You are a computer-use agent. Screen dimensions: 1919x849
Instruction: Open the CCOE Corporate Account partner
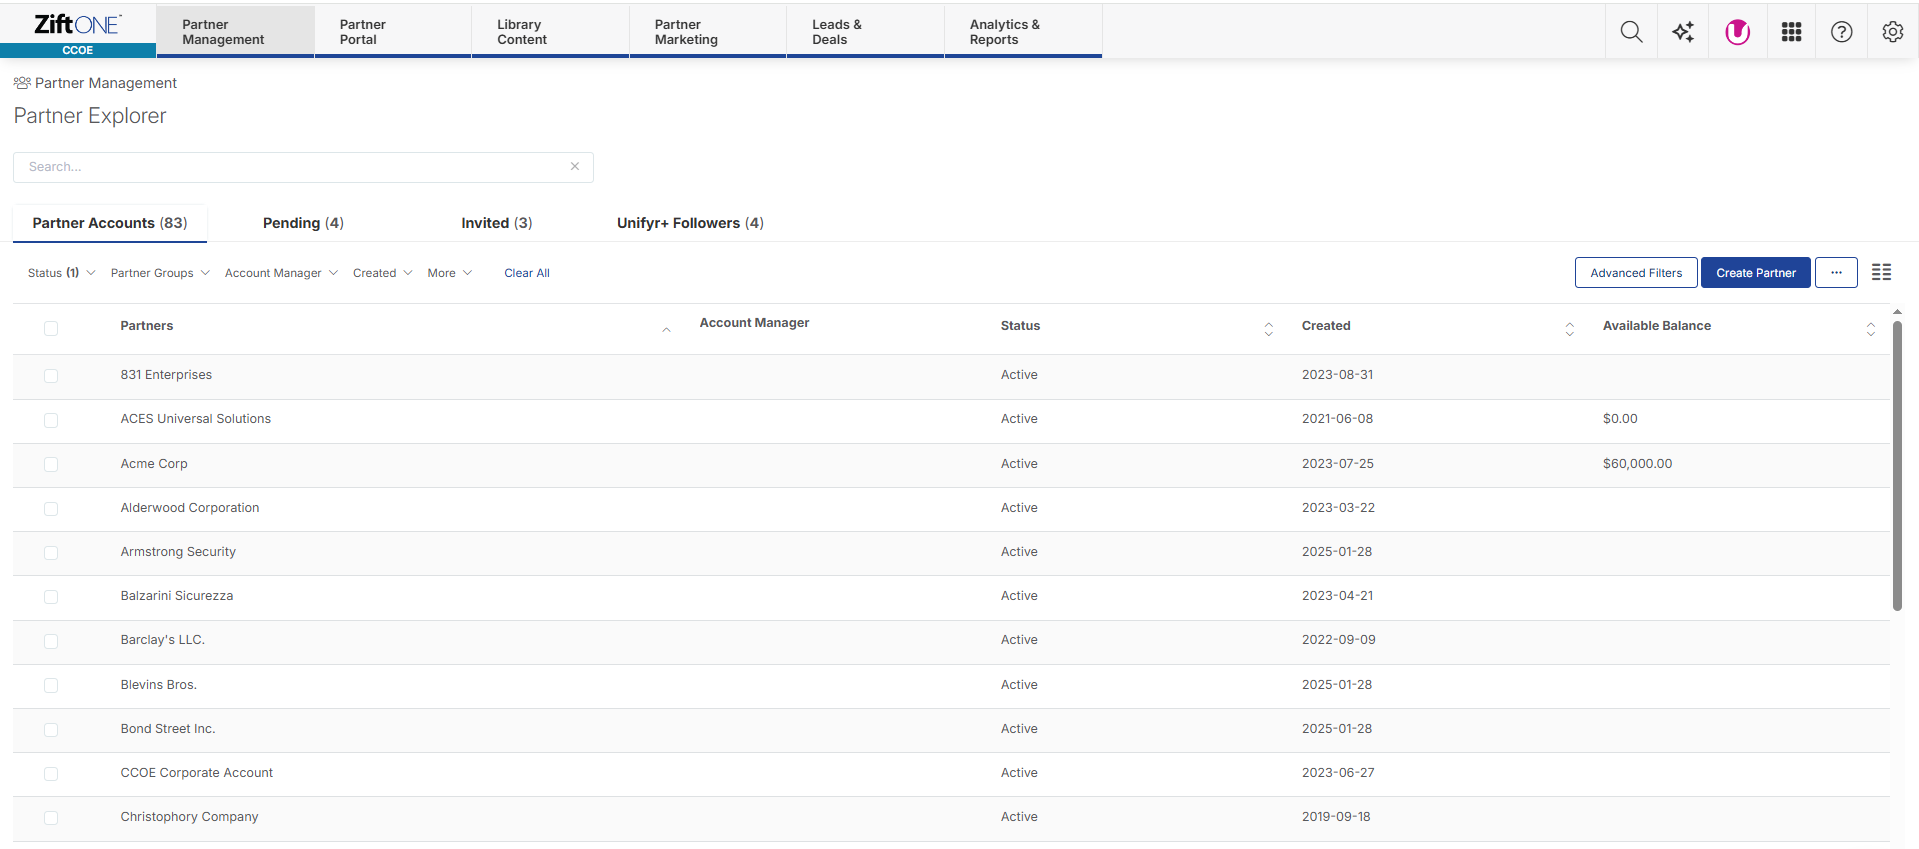click(x=196, y=773)
